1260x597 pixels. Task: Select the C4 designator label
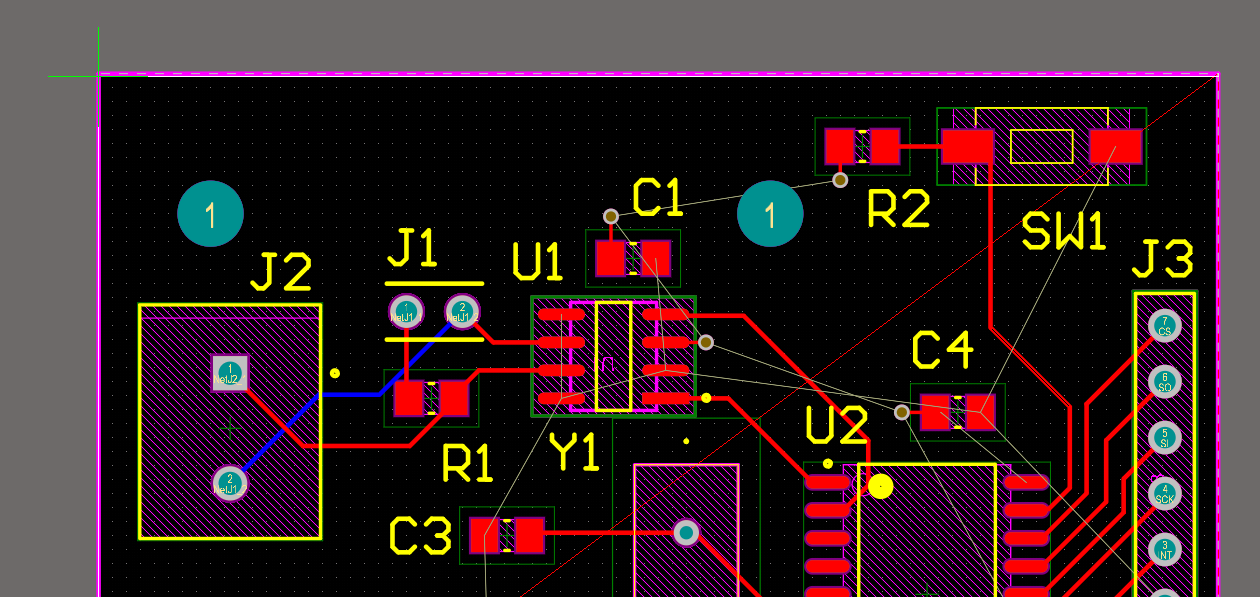coord(943,350)
